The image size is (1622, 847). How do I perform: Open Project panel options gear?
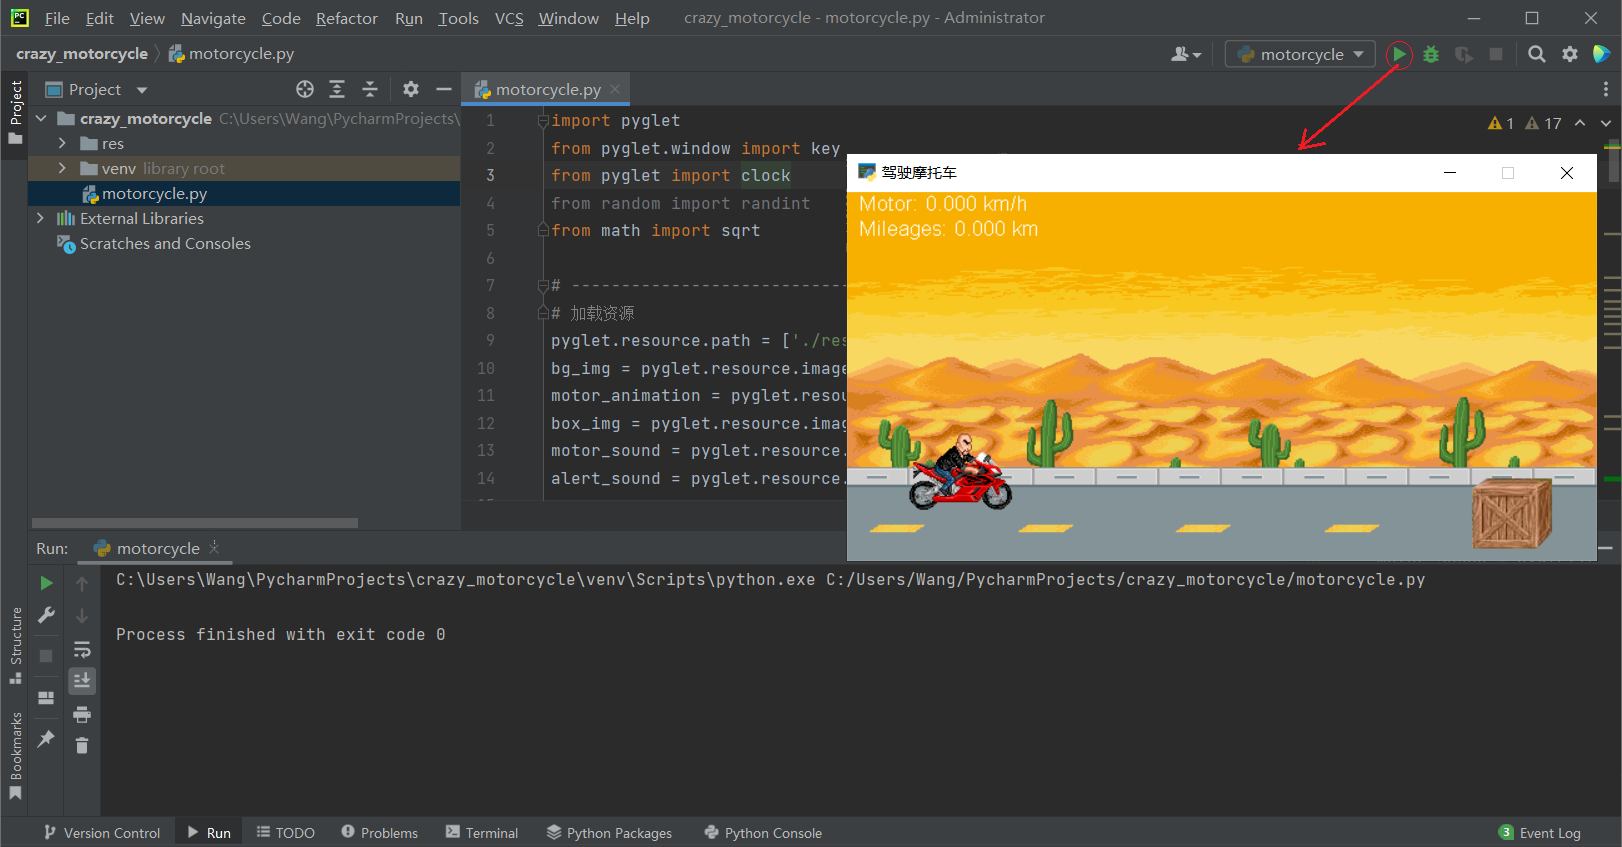411,89
